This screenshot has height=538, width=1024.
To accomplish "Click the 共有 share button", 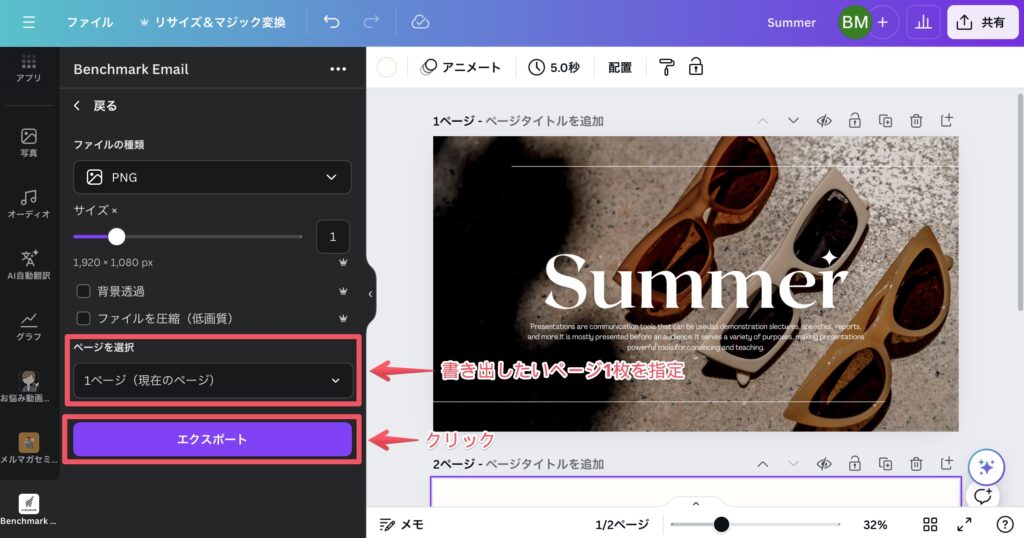I will tap(981, 22).
